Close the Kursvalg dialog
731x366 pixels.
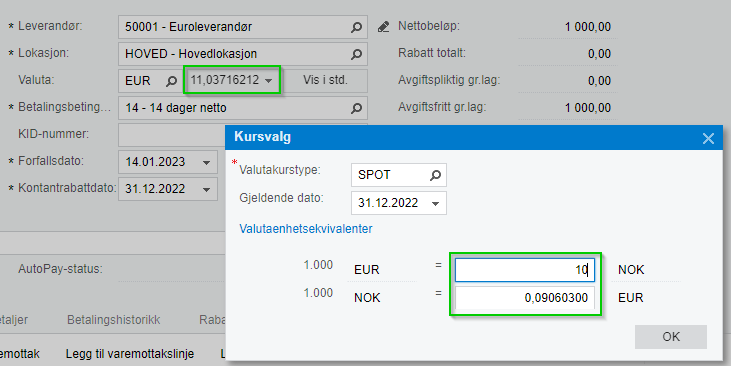pos(708,138)
